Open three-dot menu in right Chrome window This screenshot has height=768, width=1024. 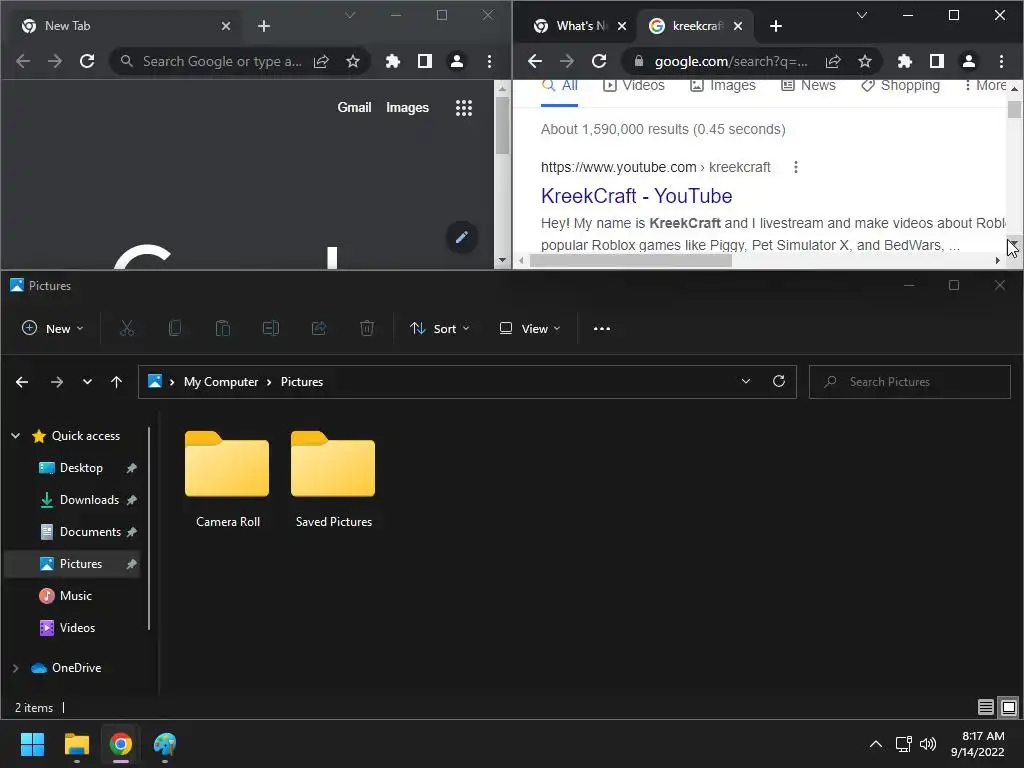[1001, 61]
